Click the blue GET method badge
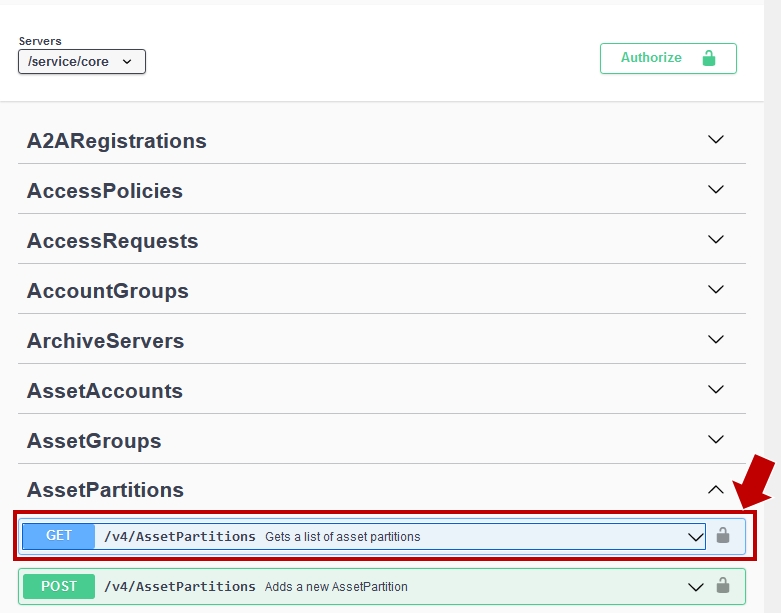 [x=59, y=536]
